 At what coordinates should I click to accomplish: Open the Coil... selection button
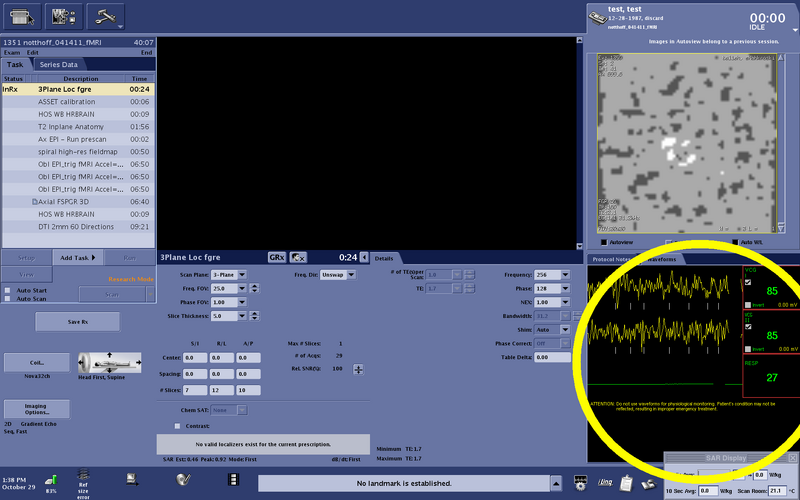coord(37,363)
